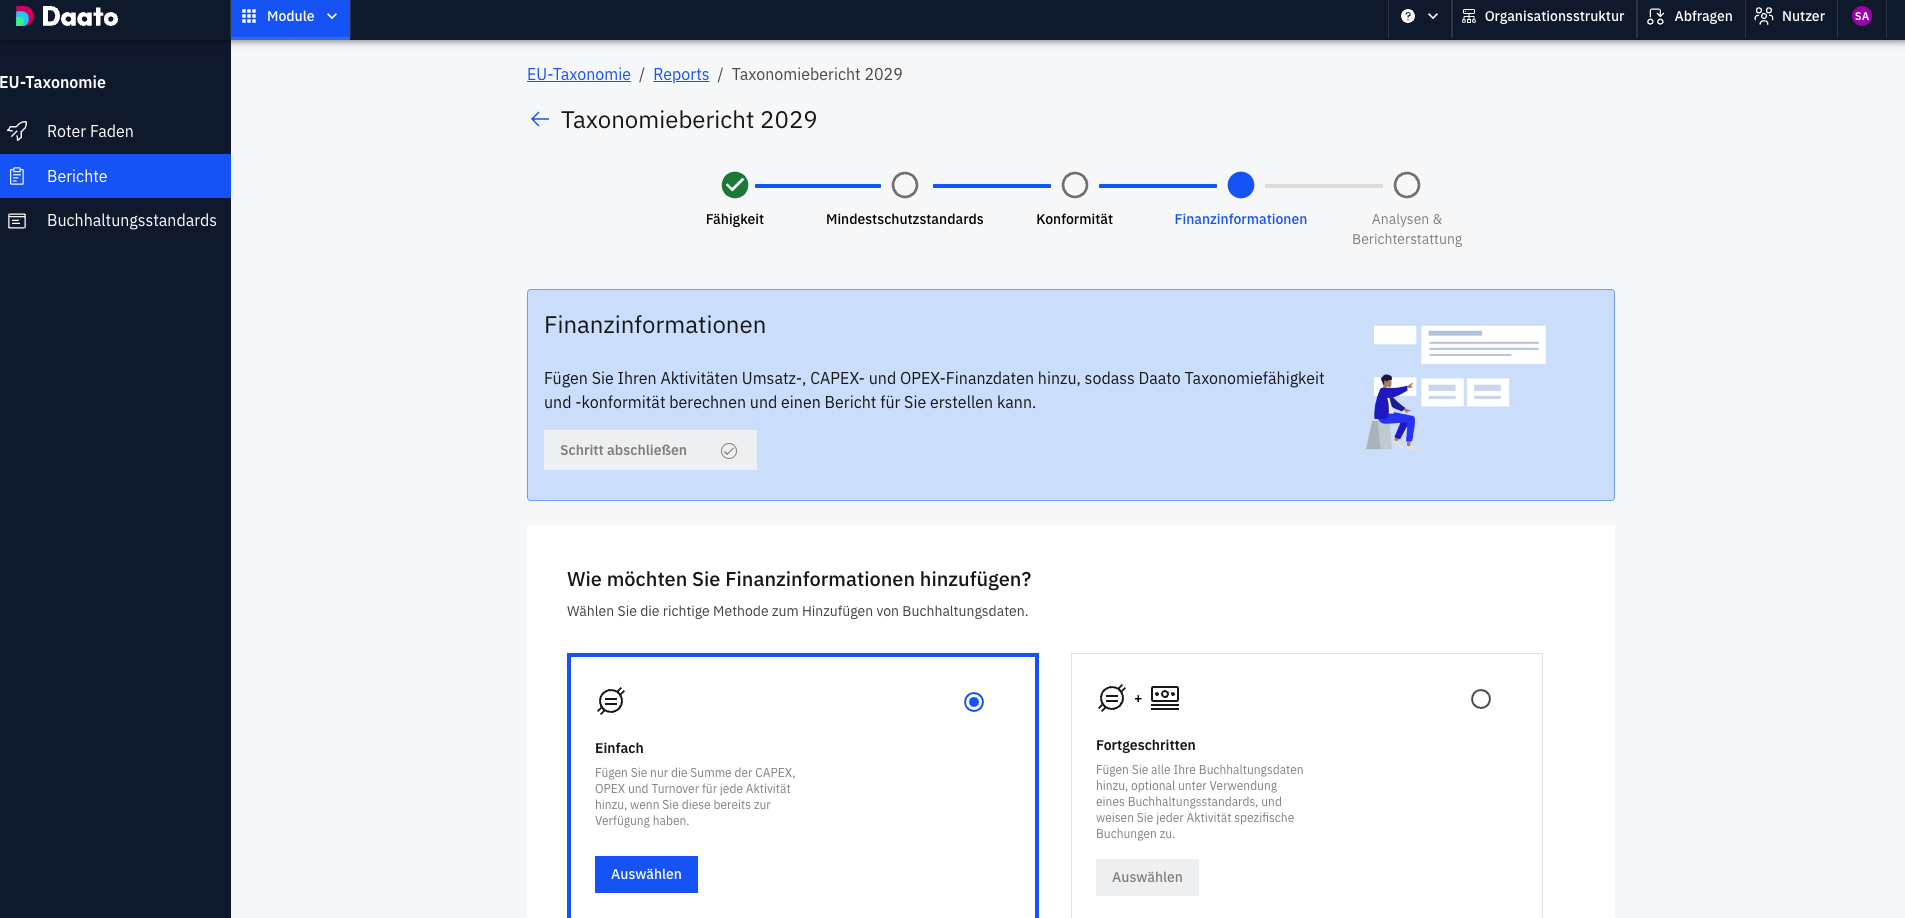The image size is (1905, 918).
Task: Follow the Reports breadcrumb link
Action: pos(681,74)
